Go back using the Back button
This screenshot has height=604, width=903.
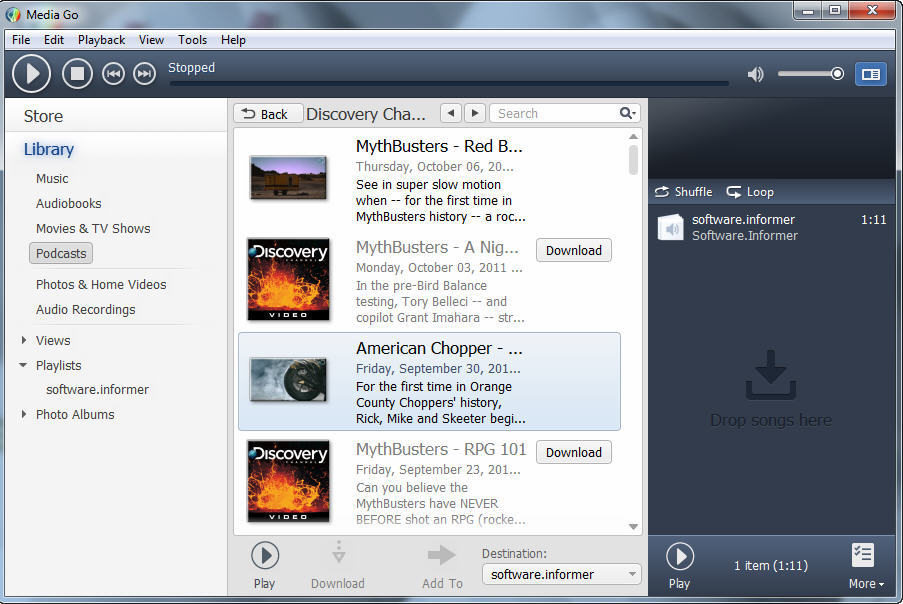click(x=267, y=113)
